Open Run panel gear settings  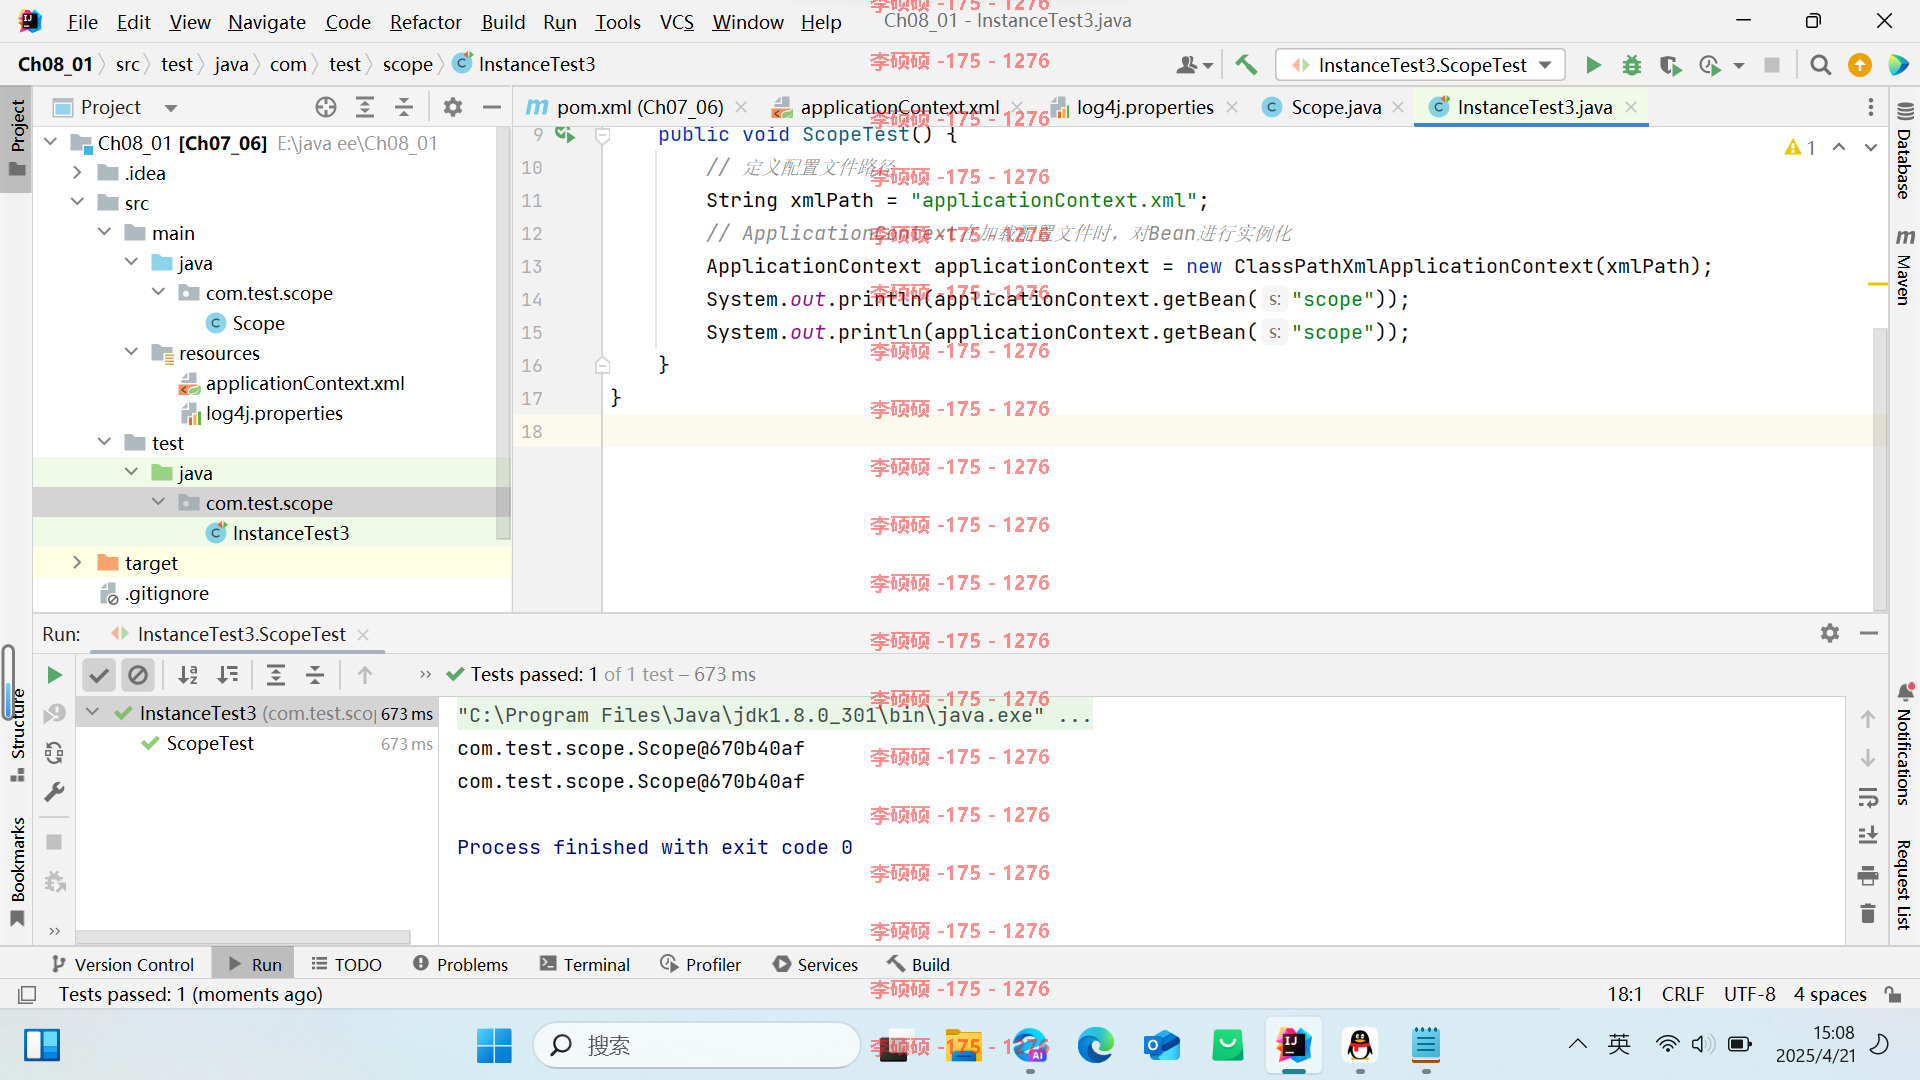[x=1830, y=633]
